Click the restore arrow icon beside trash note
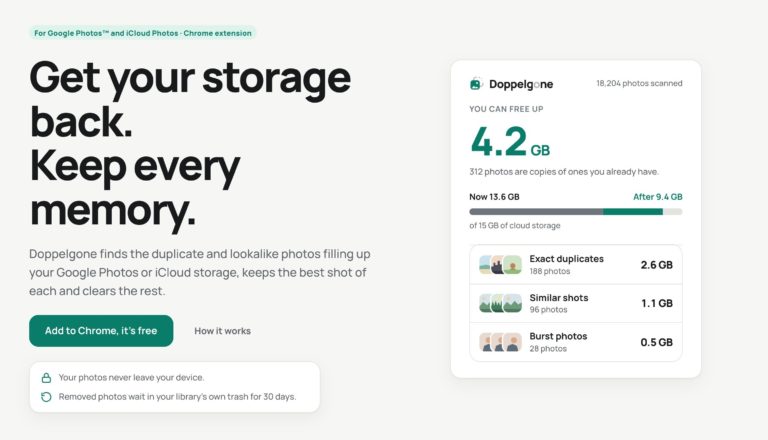This screenshot has width=768, height=440. pyautogui.click(x=46, y=397)
